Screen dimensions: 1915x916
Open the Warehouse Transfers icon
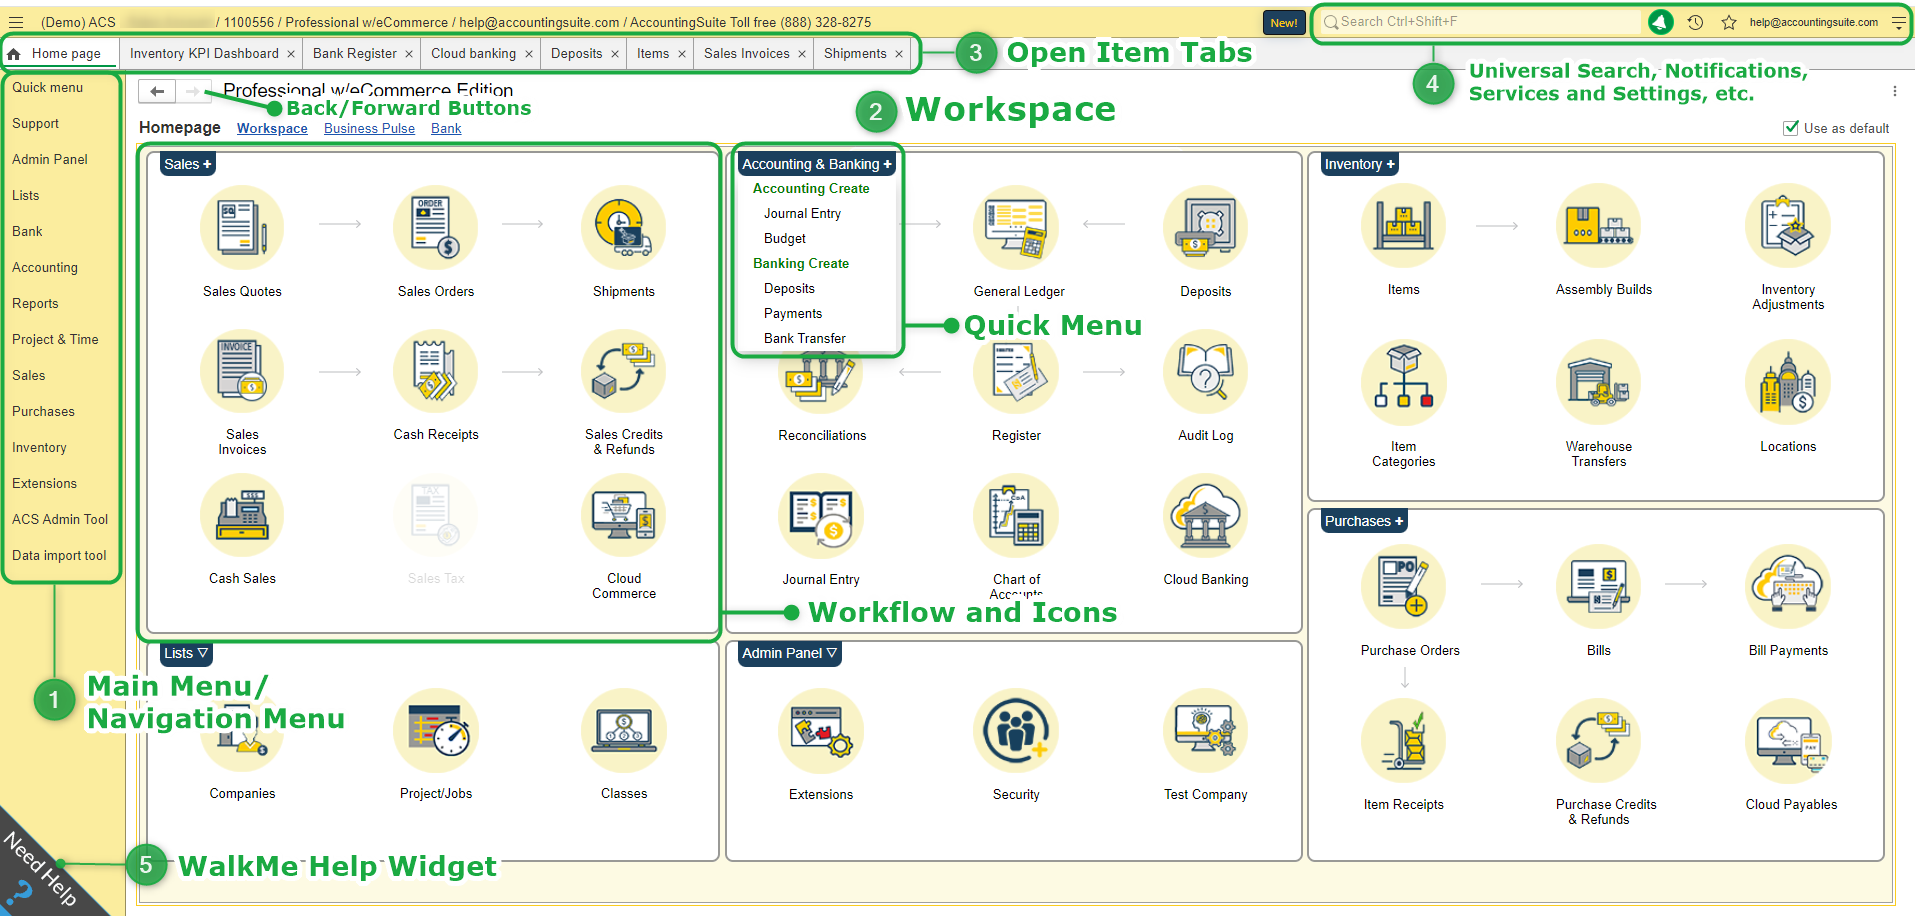click(x=1598, y=383)
